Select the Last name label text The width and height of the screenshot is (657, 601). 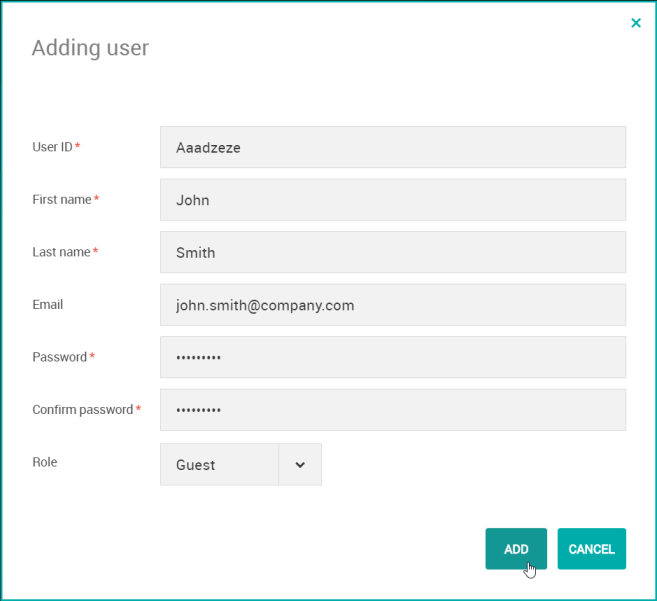click(61, 252)
